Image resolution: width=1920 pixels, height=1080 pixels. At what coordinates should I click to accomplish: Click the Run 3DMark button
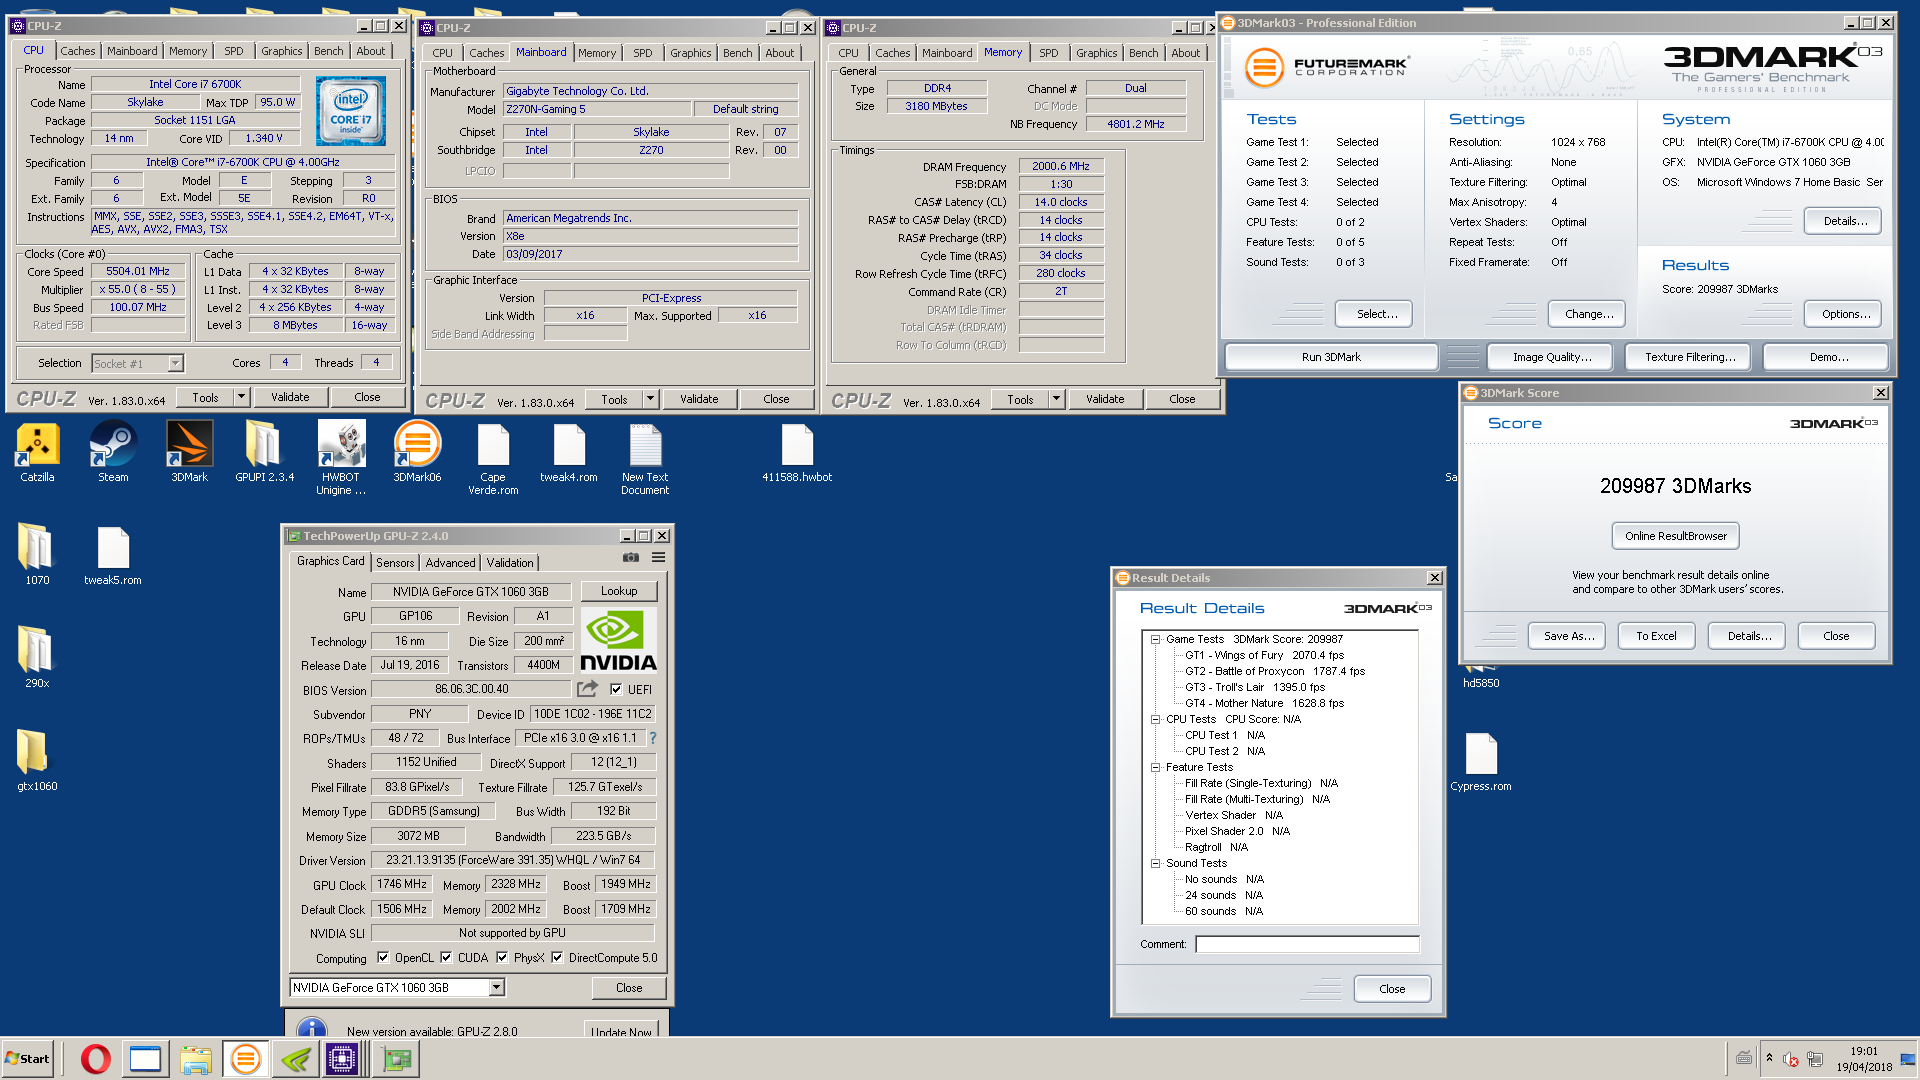pos(1331,357)
